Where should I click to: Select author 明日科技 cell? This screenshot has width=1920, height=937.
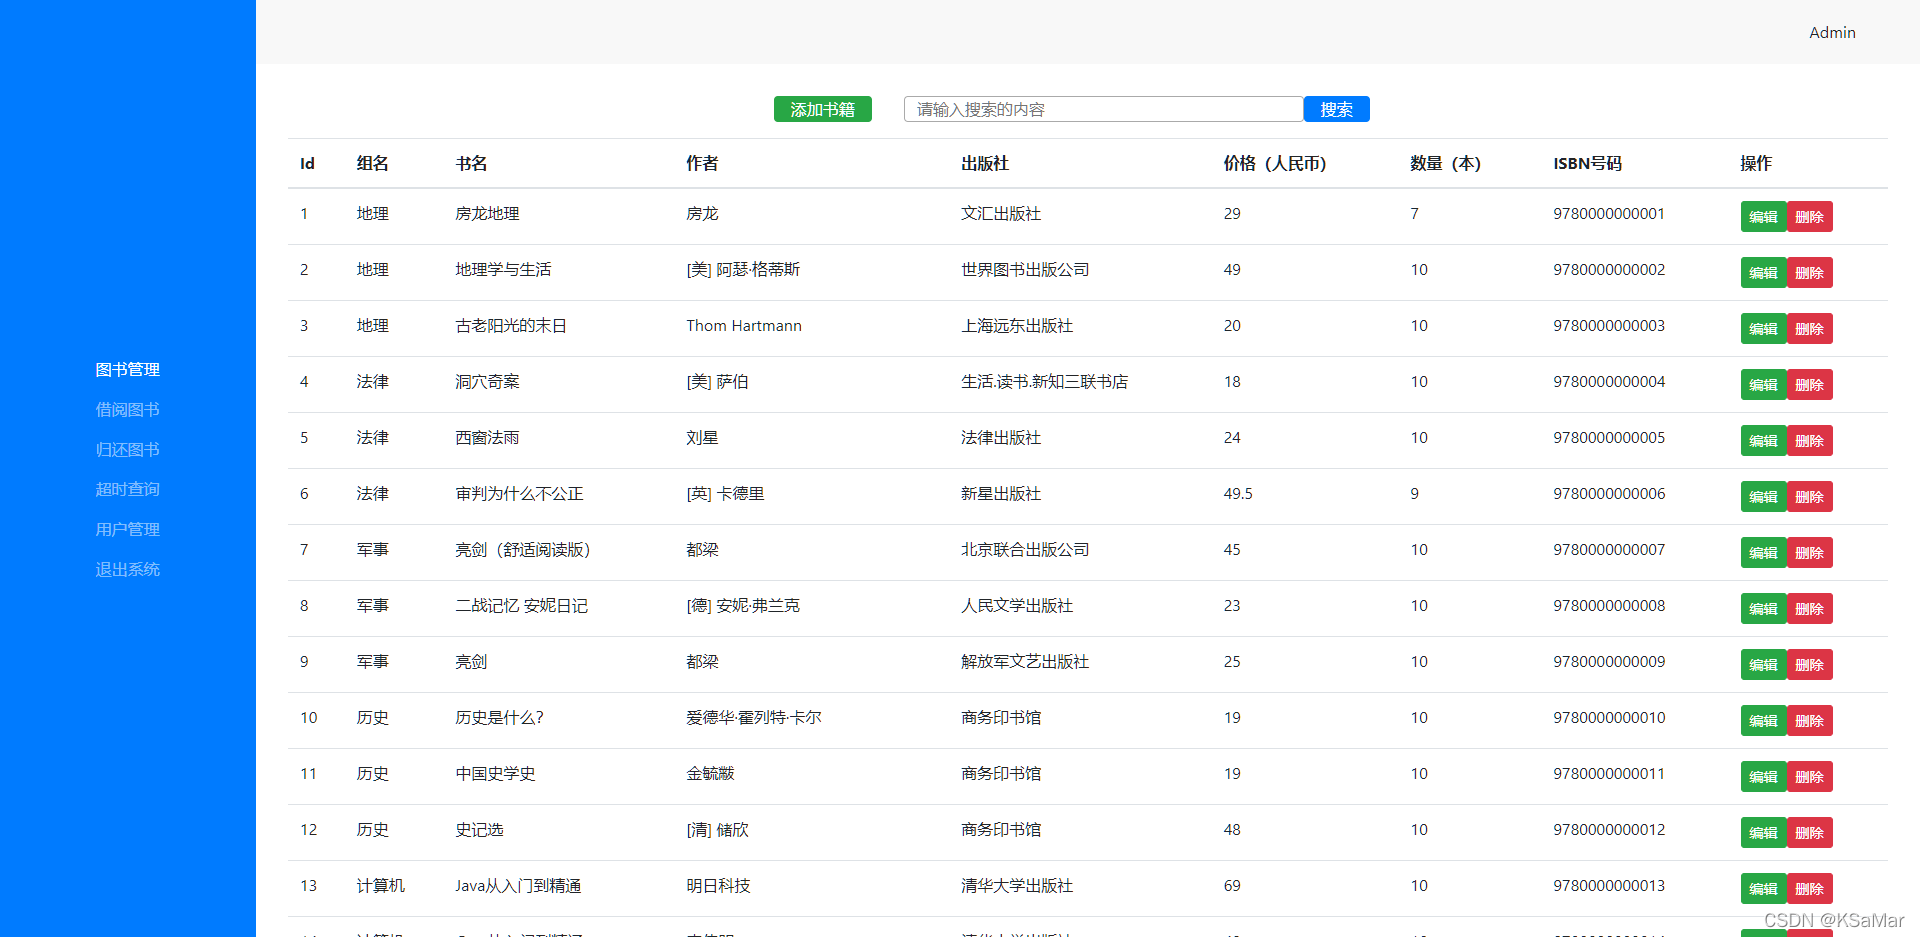click(718, 885)
